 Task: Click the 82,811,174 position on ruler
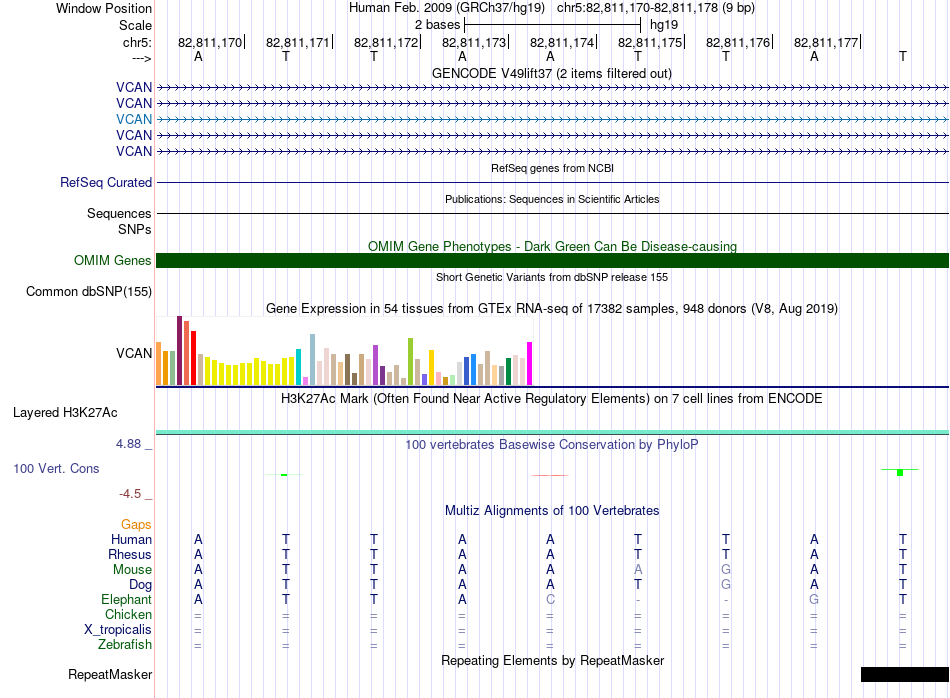562,42
